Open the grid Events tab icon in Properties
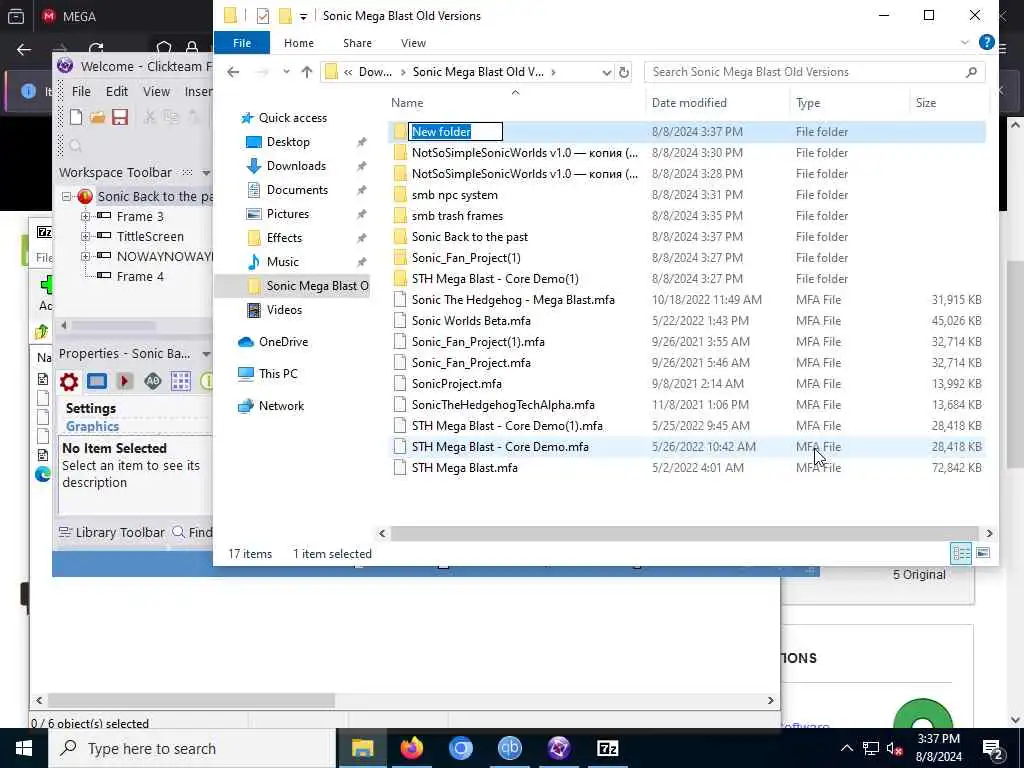 point(180,381)
